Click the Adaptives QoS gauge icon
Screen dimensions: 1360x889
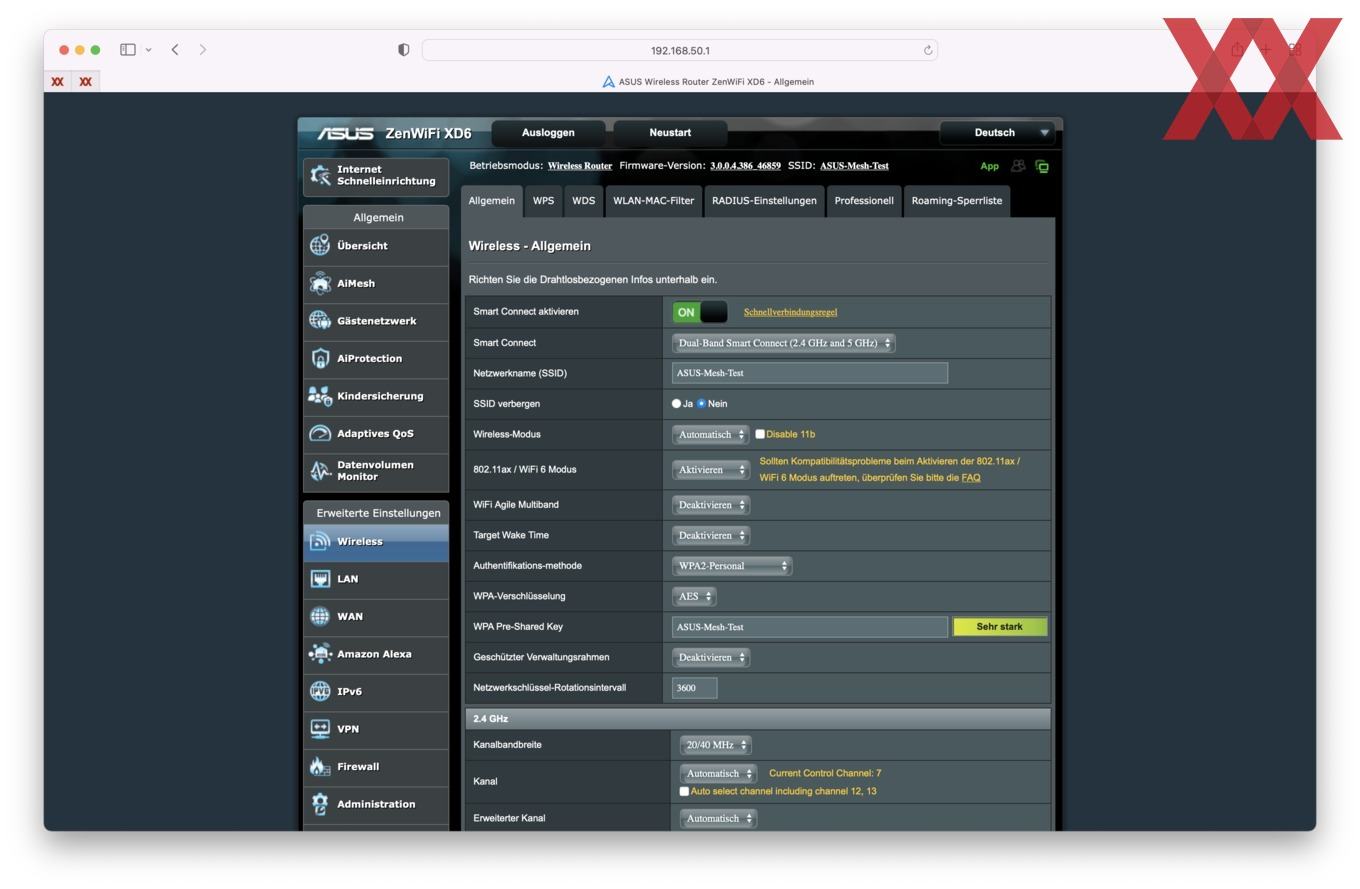point(320,433)
